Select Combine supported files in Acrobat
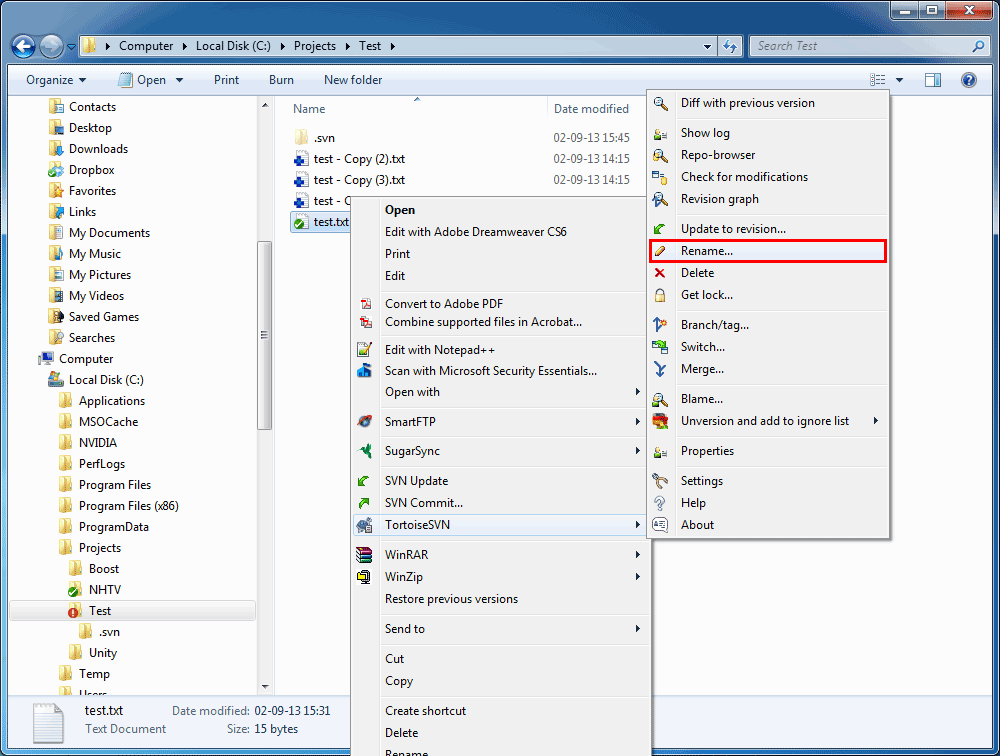The height and width of the screenshot is (756, 1000). point(483,322)
